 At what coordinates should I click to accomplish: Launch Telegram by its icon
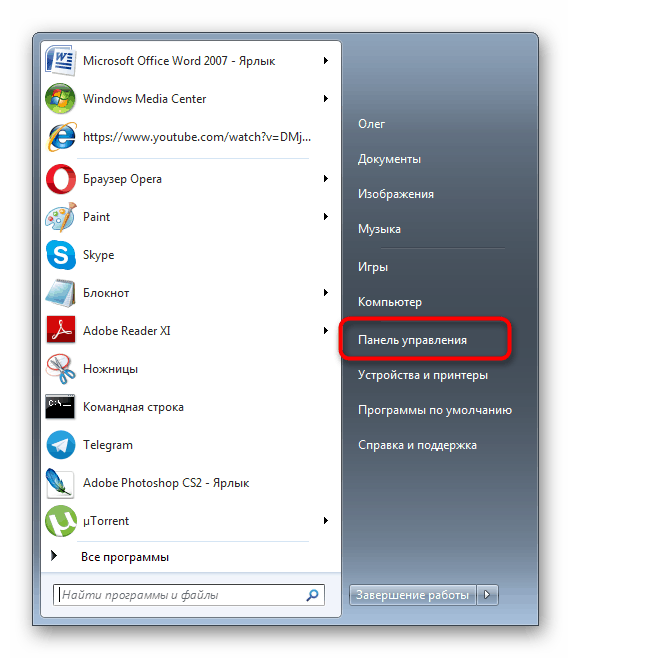coord(61,445)
